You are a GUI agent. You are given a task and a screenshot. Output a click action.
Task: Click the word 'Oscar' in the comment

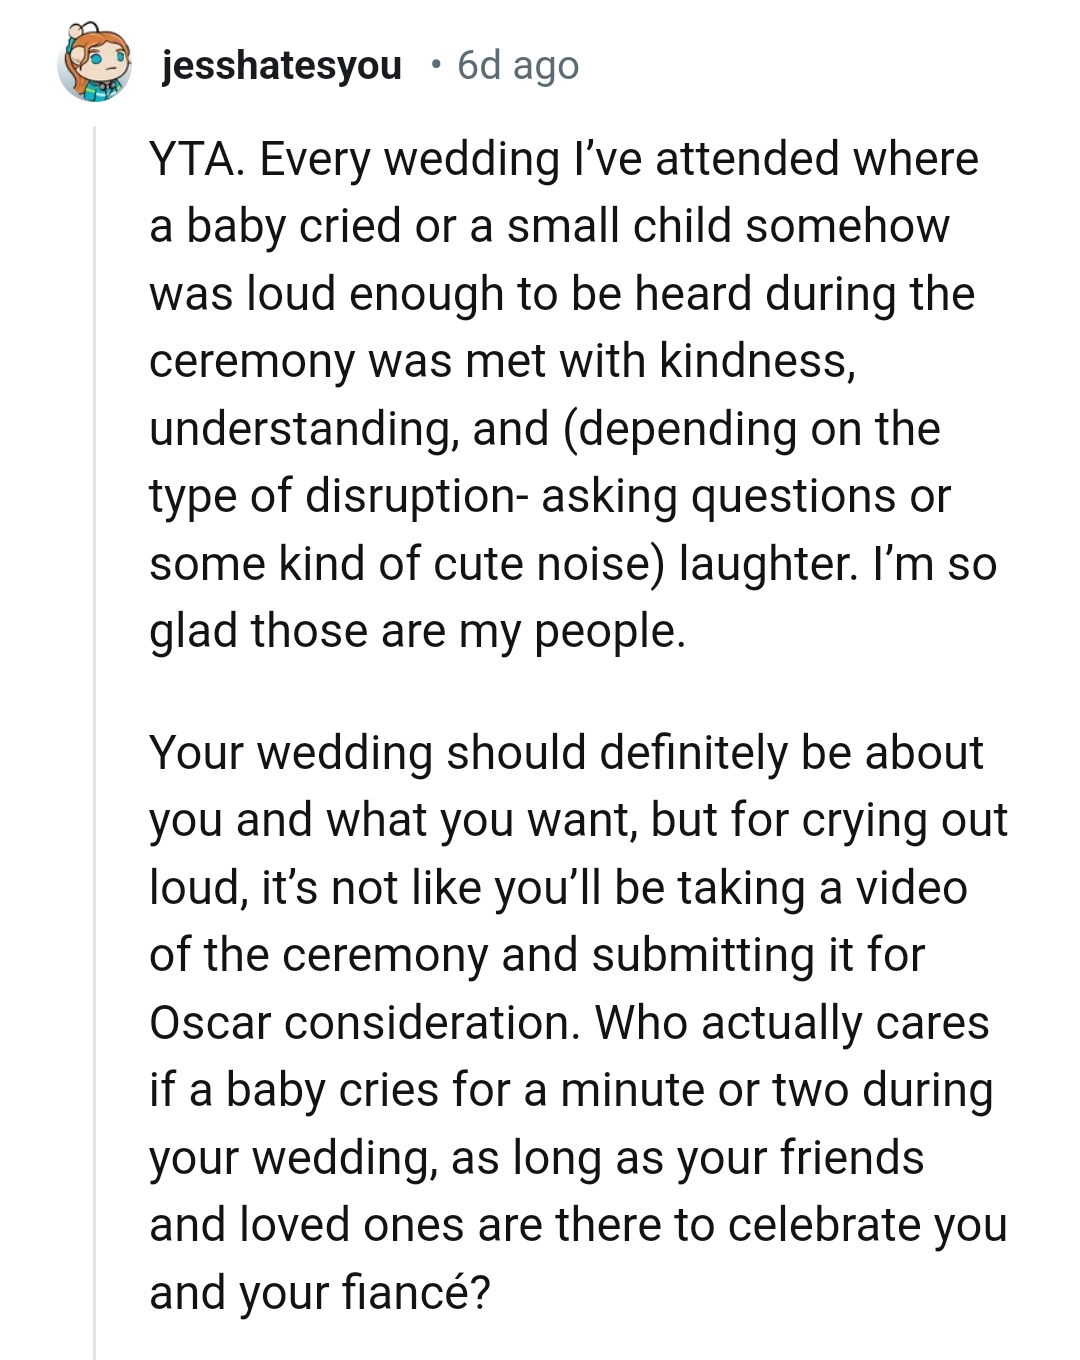pos(210,1023)
